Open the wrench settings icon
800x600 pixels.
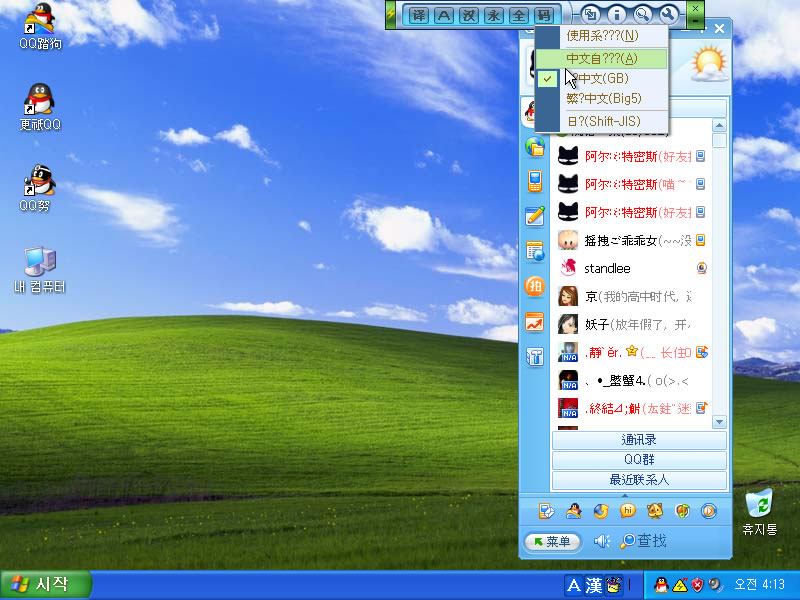(x=668, y=14)
